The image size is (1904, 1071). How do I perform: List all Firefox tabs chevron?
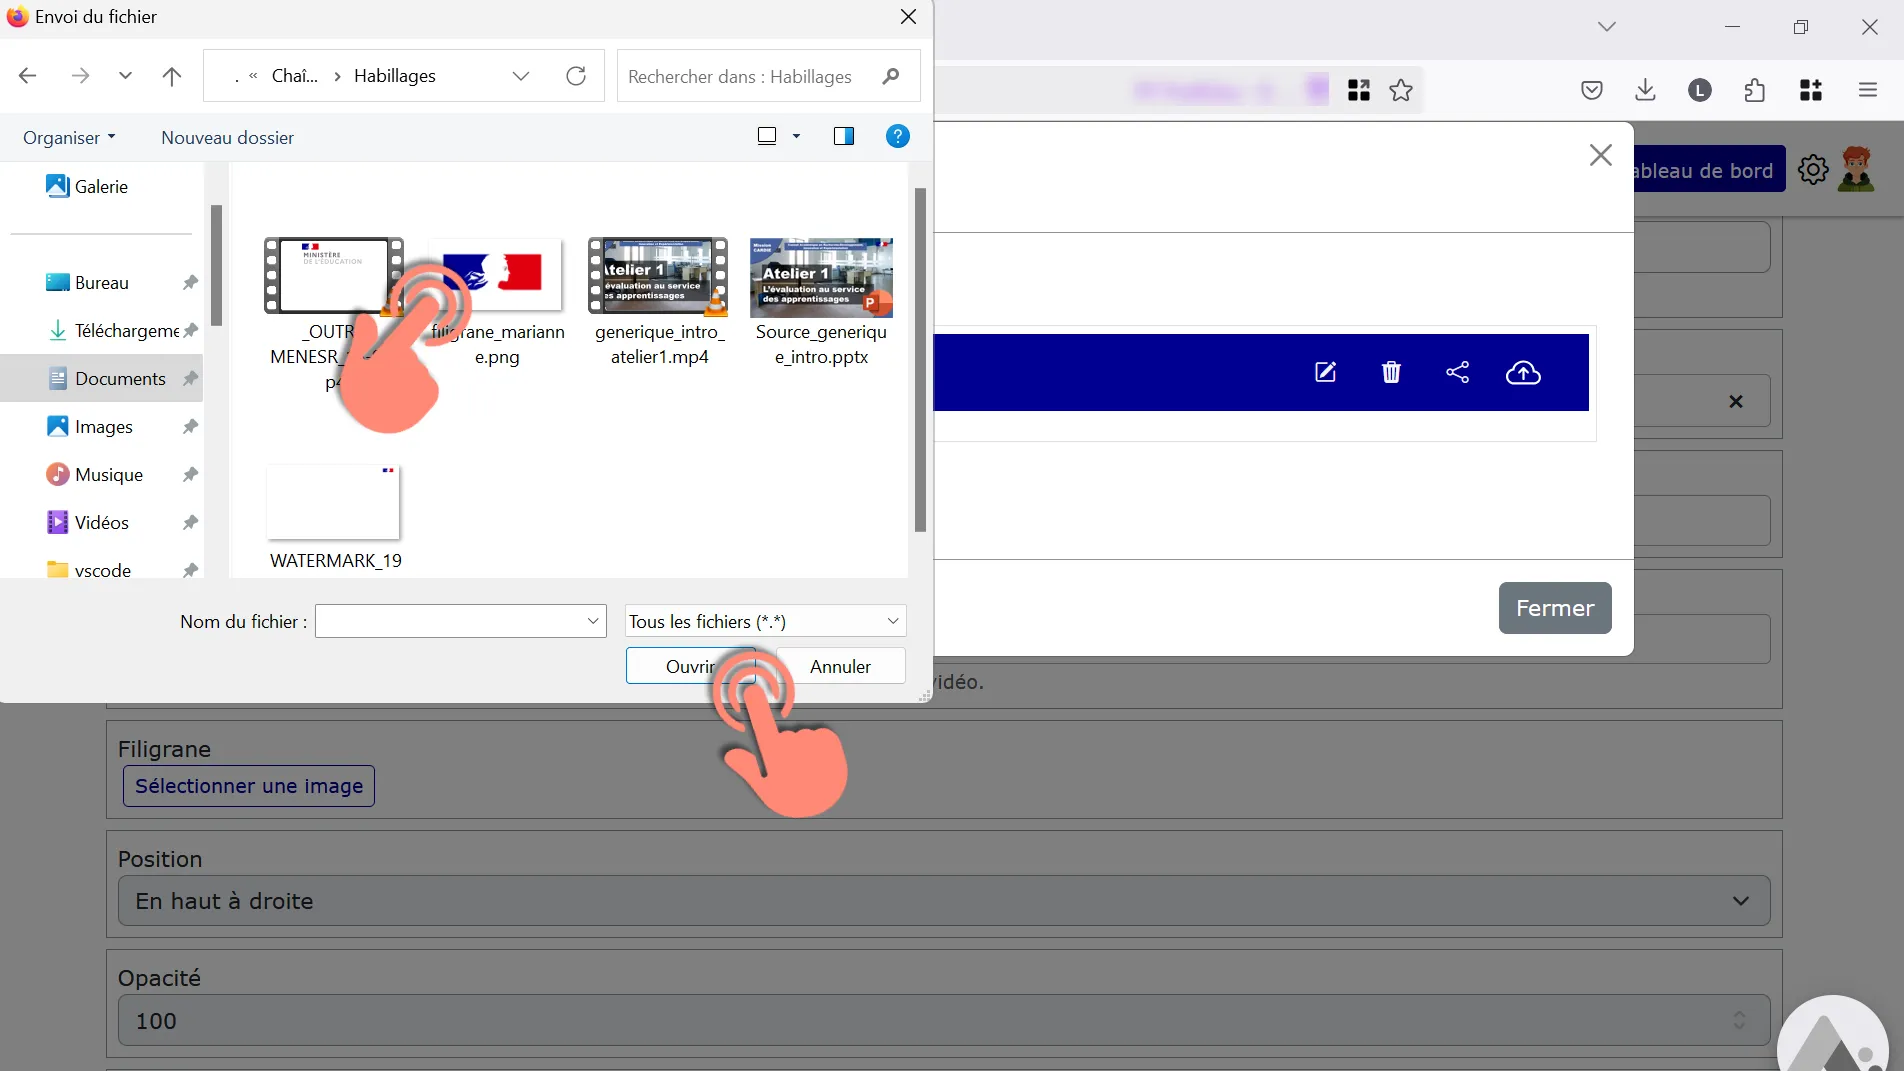(x=1607, y=27)
